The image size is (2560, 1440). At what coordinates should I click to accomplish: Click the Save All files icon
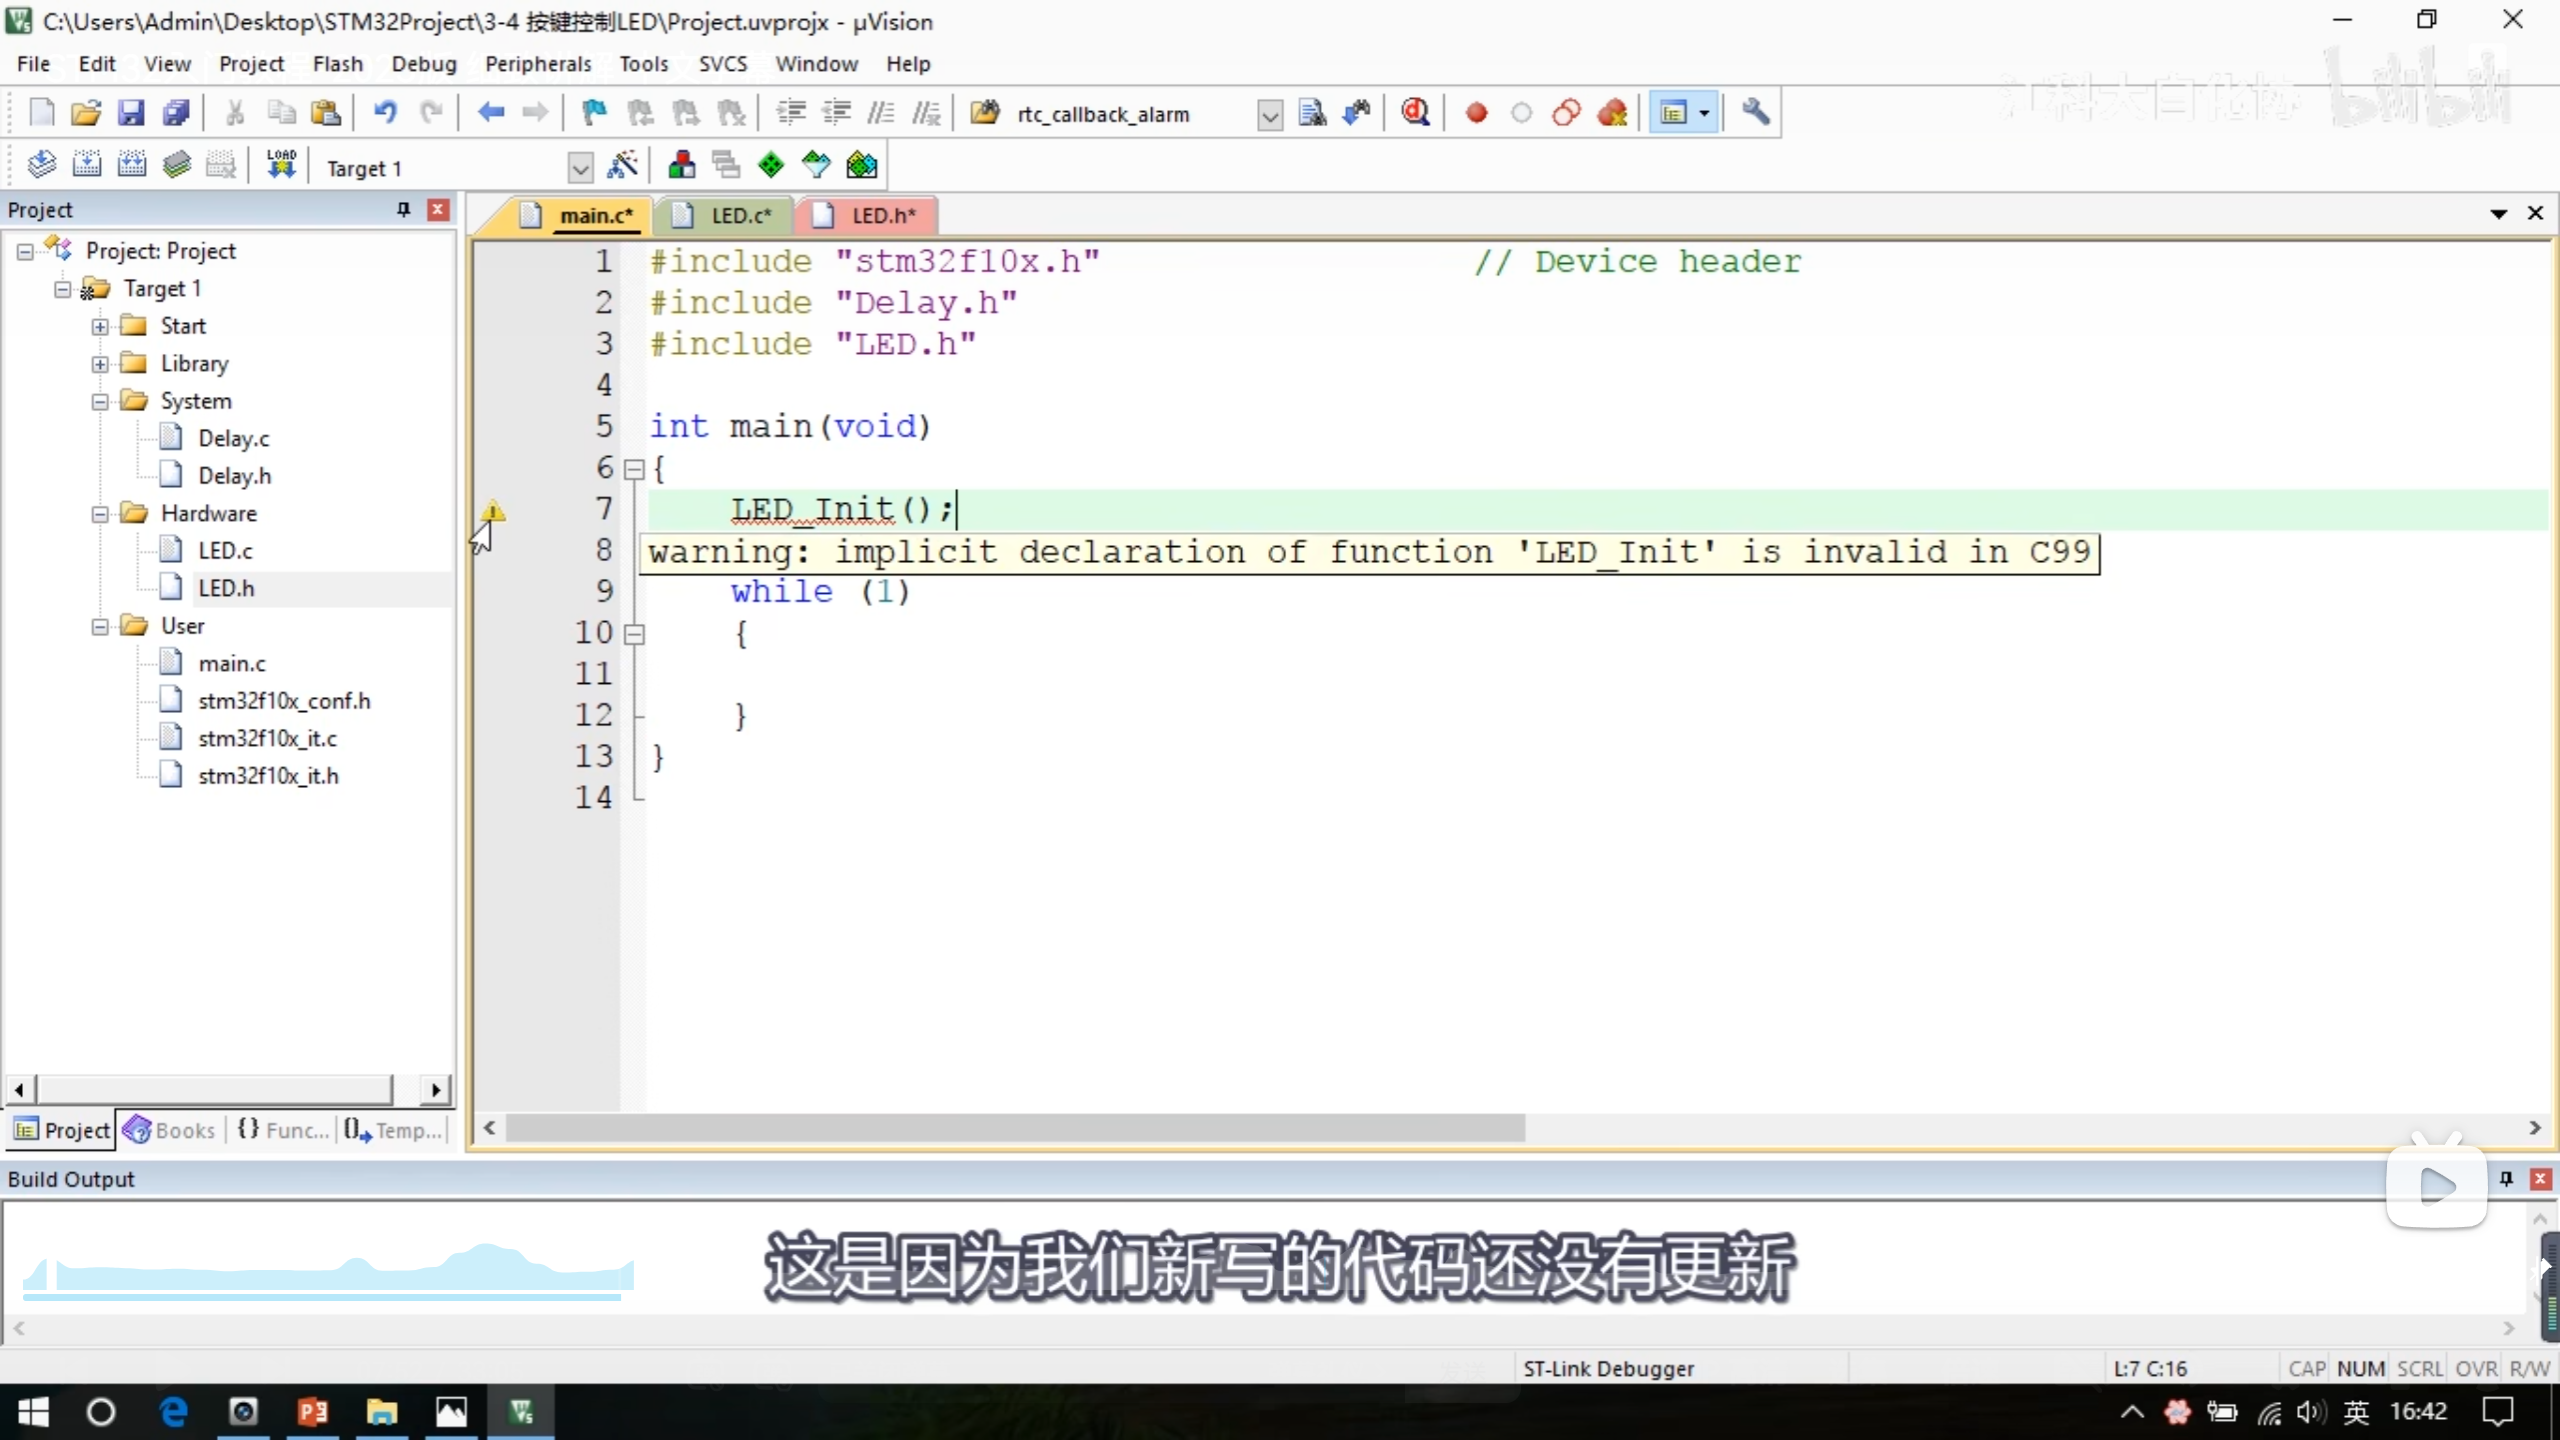[x=177, y=113]
